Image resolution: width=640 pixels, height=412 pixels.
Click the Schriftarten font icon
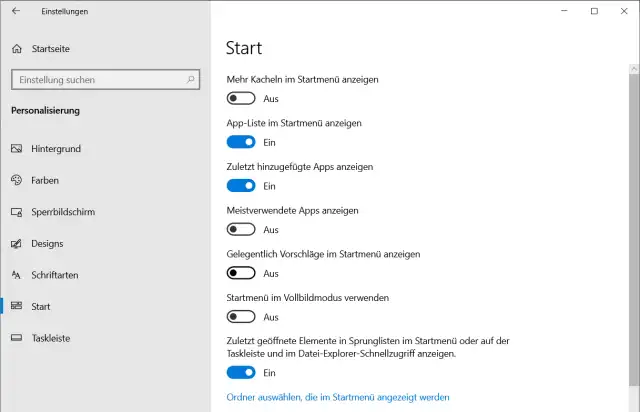16,275
